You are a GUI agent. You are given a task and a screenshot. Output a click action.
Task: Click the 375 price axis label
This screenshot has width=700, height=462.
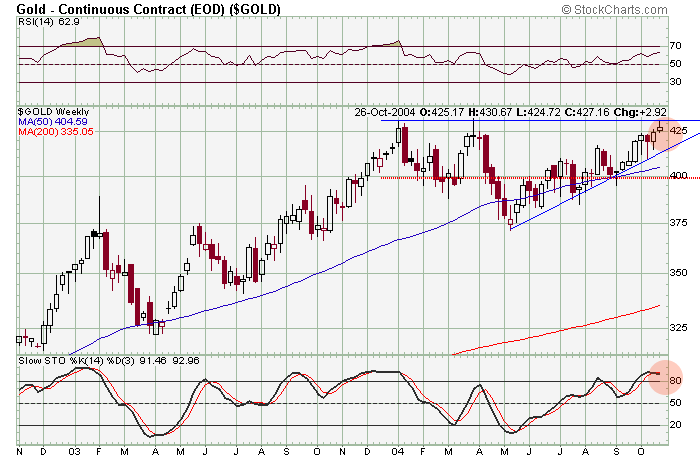click(x=679, y=223)
